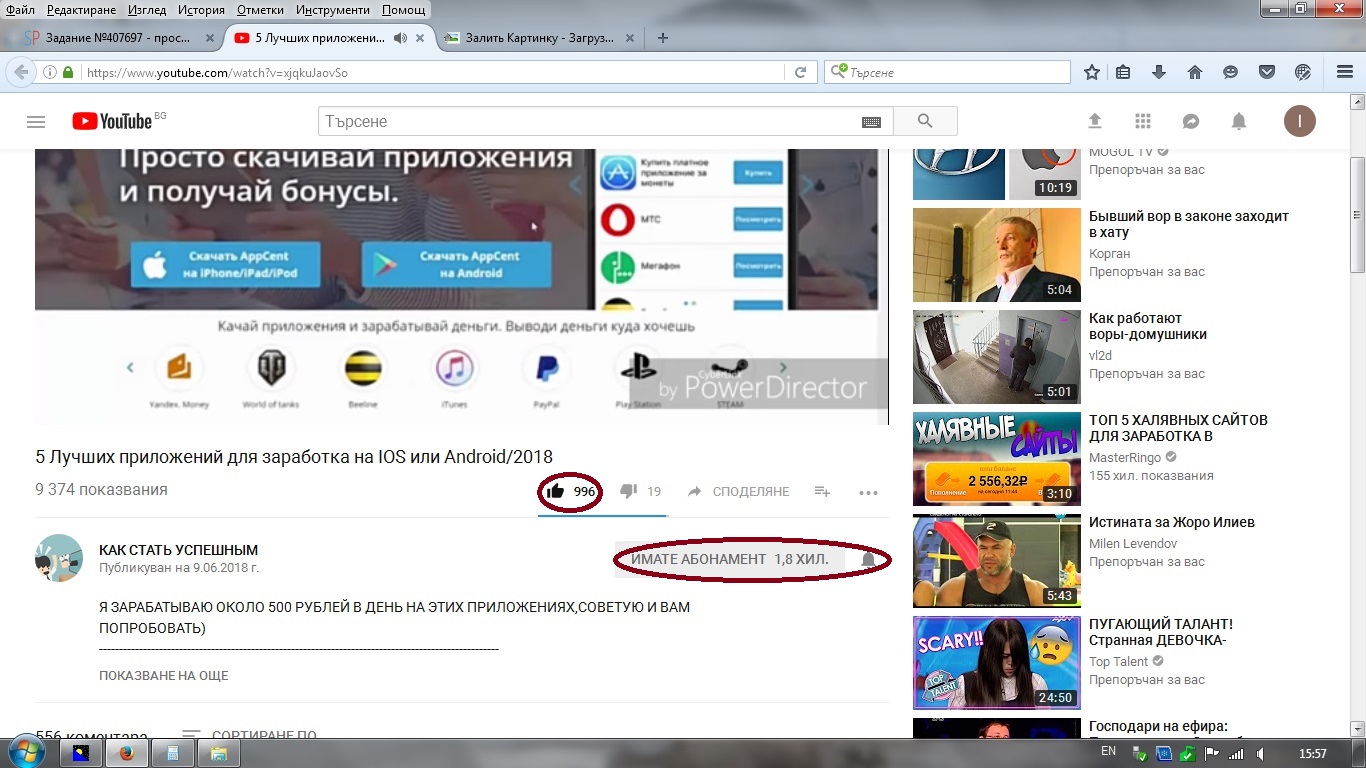
Task: Open Firefox from the taskbar
Action: point(127,754)
